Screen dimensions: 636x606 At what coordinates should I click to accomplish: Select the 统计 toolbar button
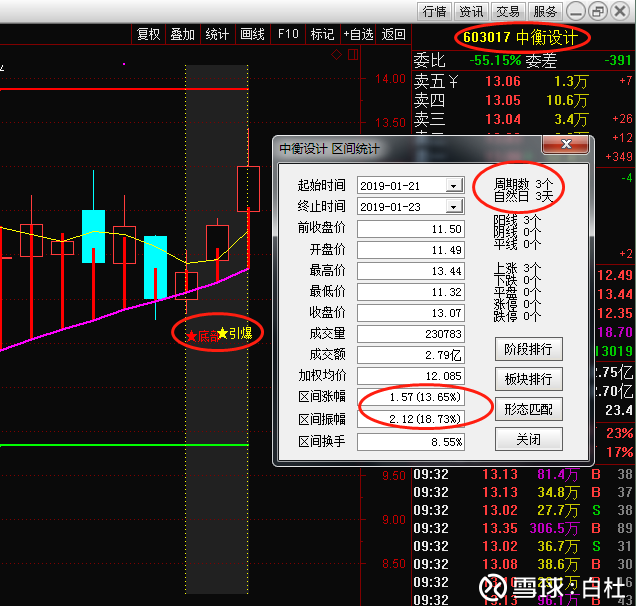click(217, 34)
